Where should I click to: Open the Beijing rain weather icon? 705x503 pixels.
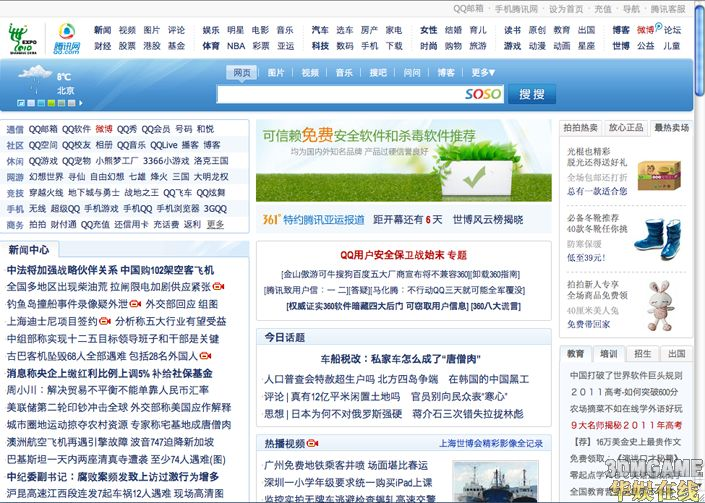coord(35,77)
